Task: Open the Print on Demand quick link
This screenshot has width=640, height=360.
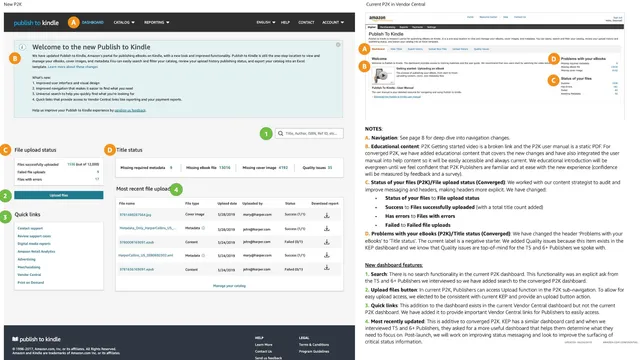Action: tap(31, 282)
